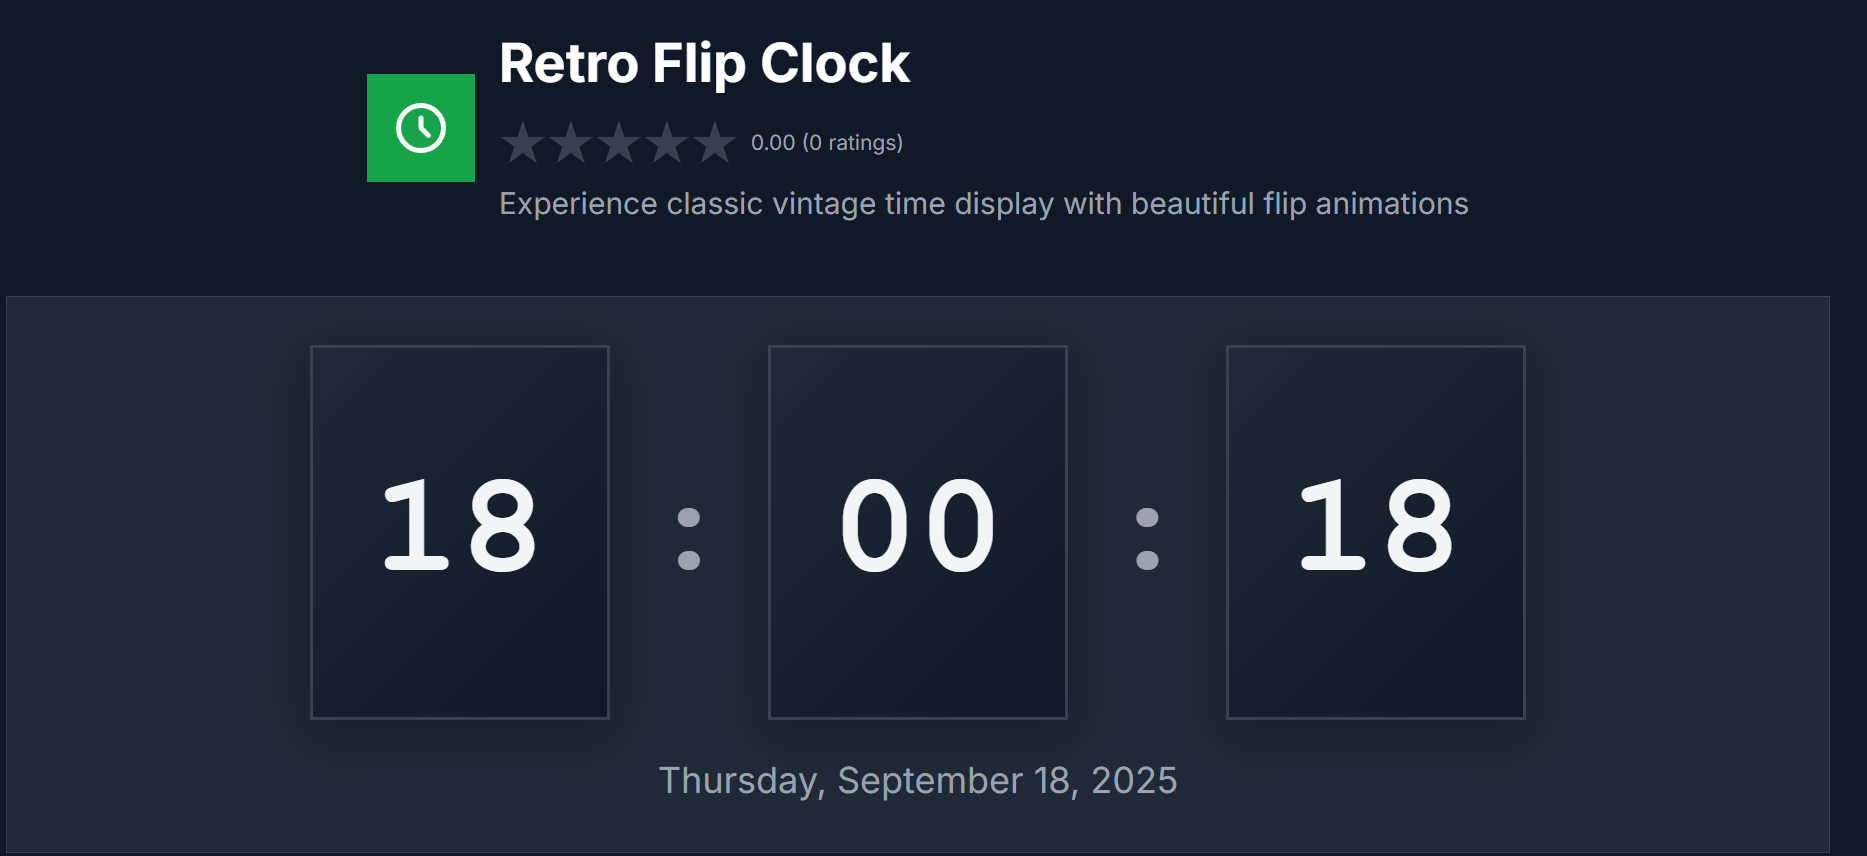Rate the app one star
1867x856 pixels.
tap(523, 143)
